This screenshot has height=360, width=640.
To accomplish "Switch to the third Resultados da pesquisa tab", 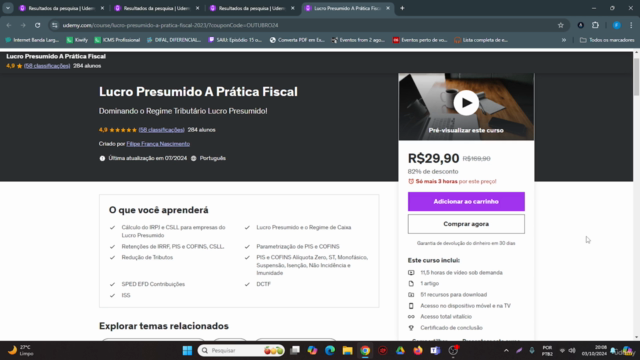I will tap(251, 8).
